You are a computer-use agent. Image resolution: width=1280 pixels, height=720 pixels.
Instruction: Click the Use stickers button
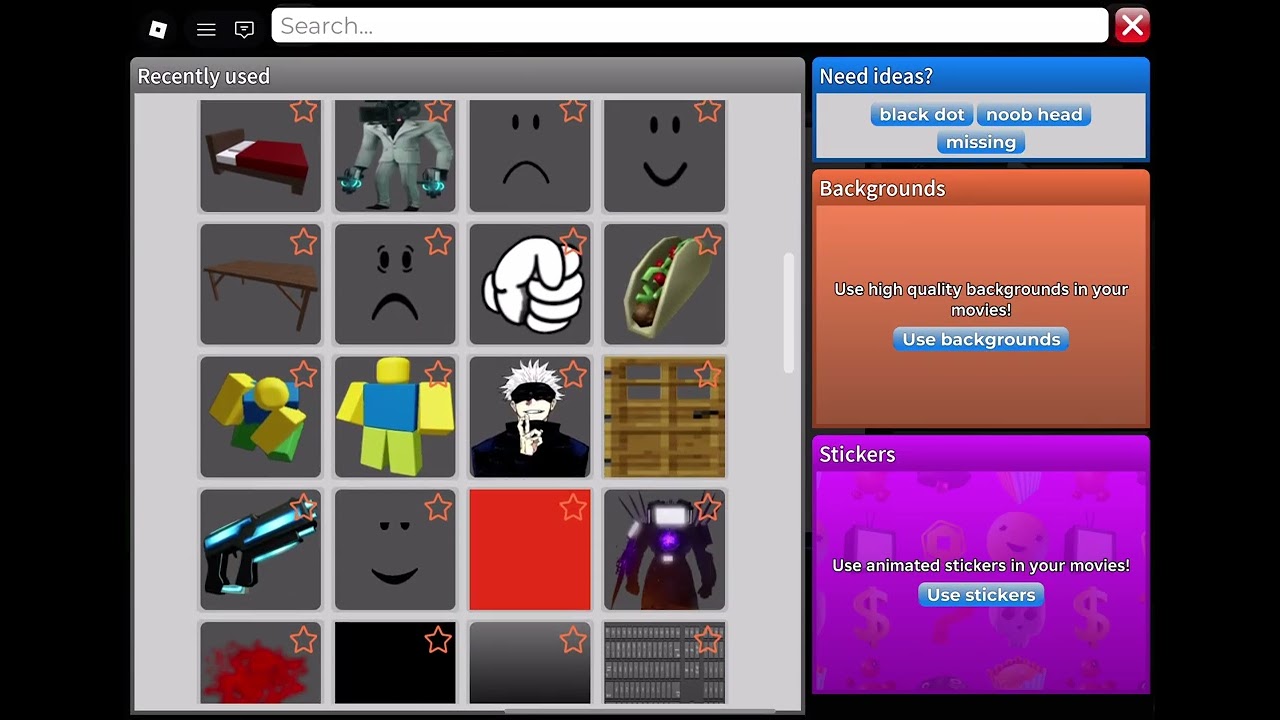point(981,595)
